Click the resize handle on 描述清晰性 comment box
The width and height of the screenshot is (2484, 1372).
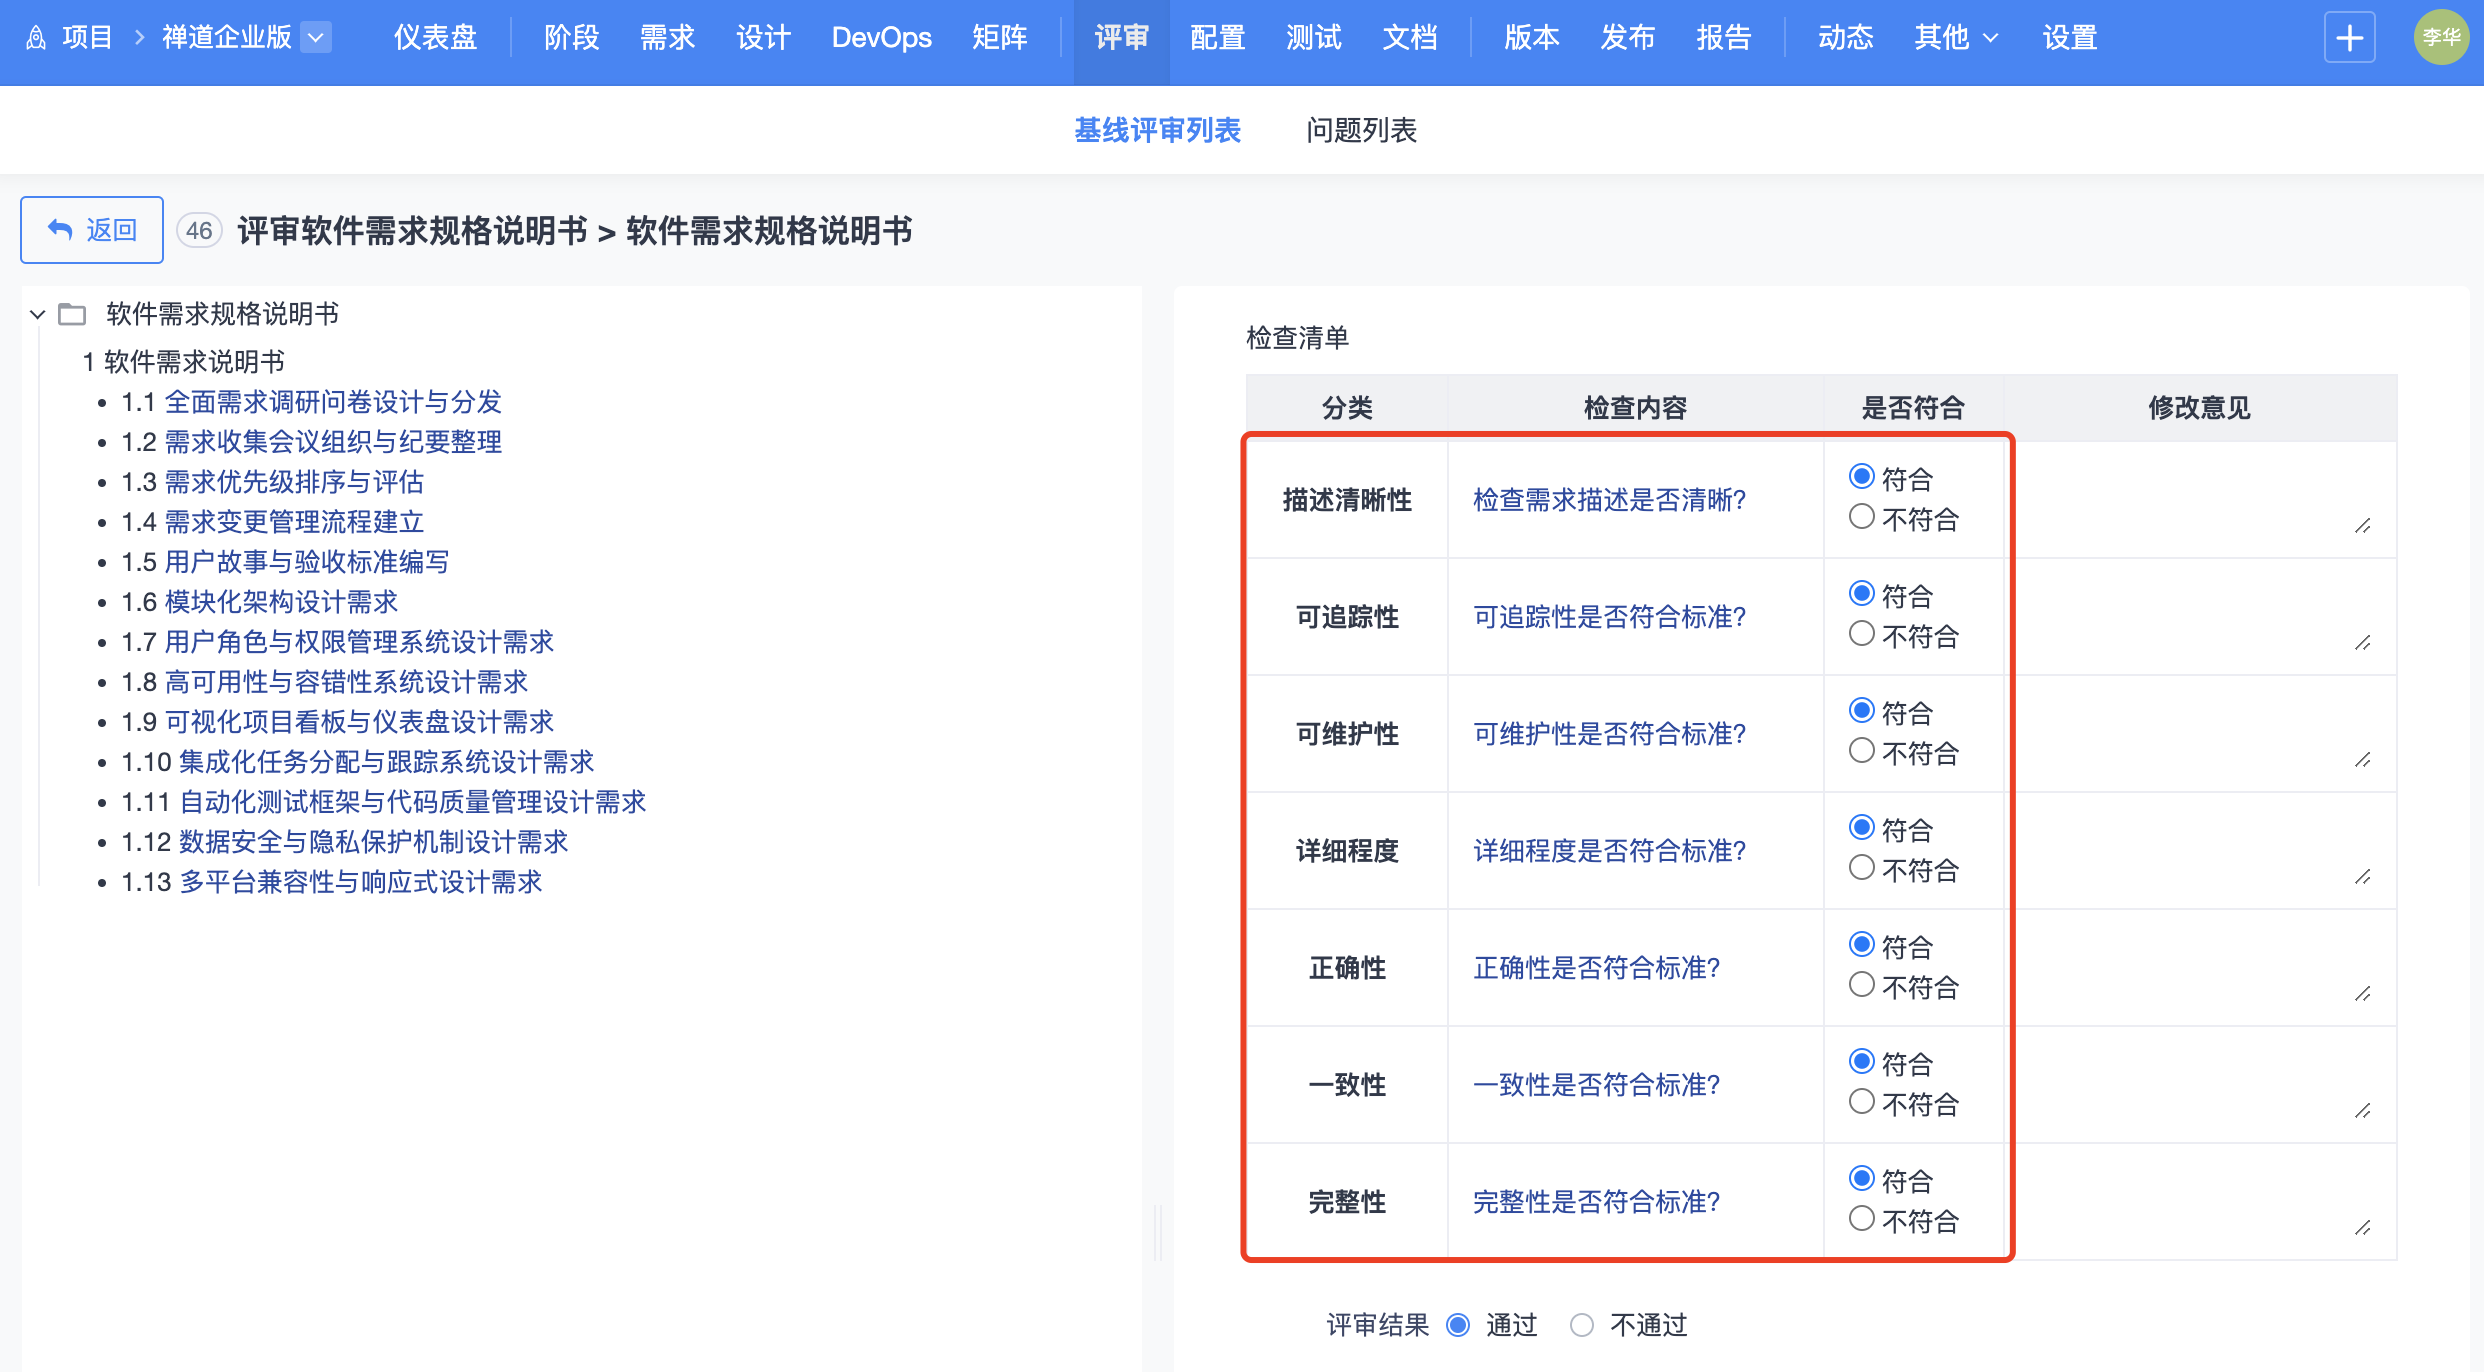[2362, 526]
